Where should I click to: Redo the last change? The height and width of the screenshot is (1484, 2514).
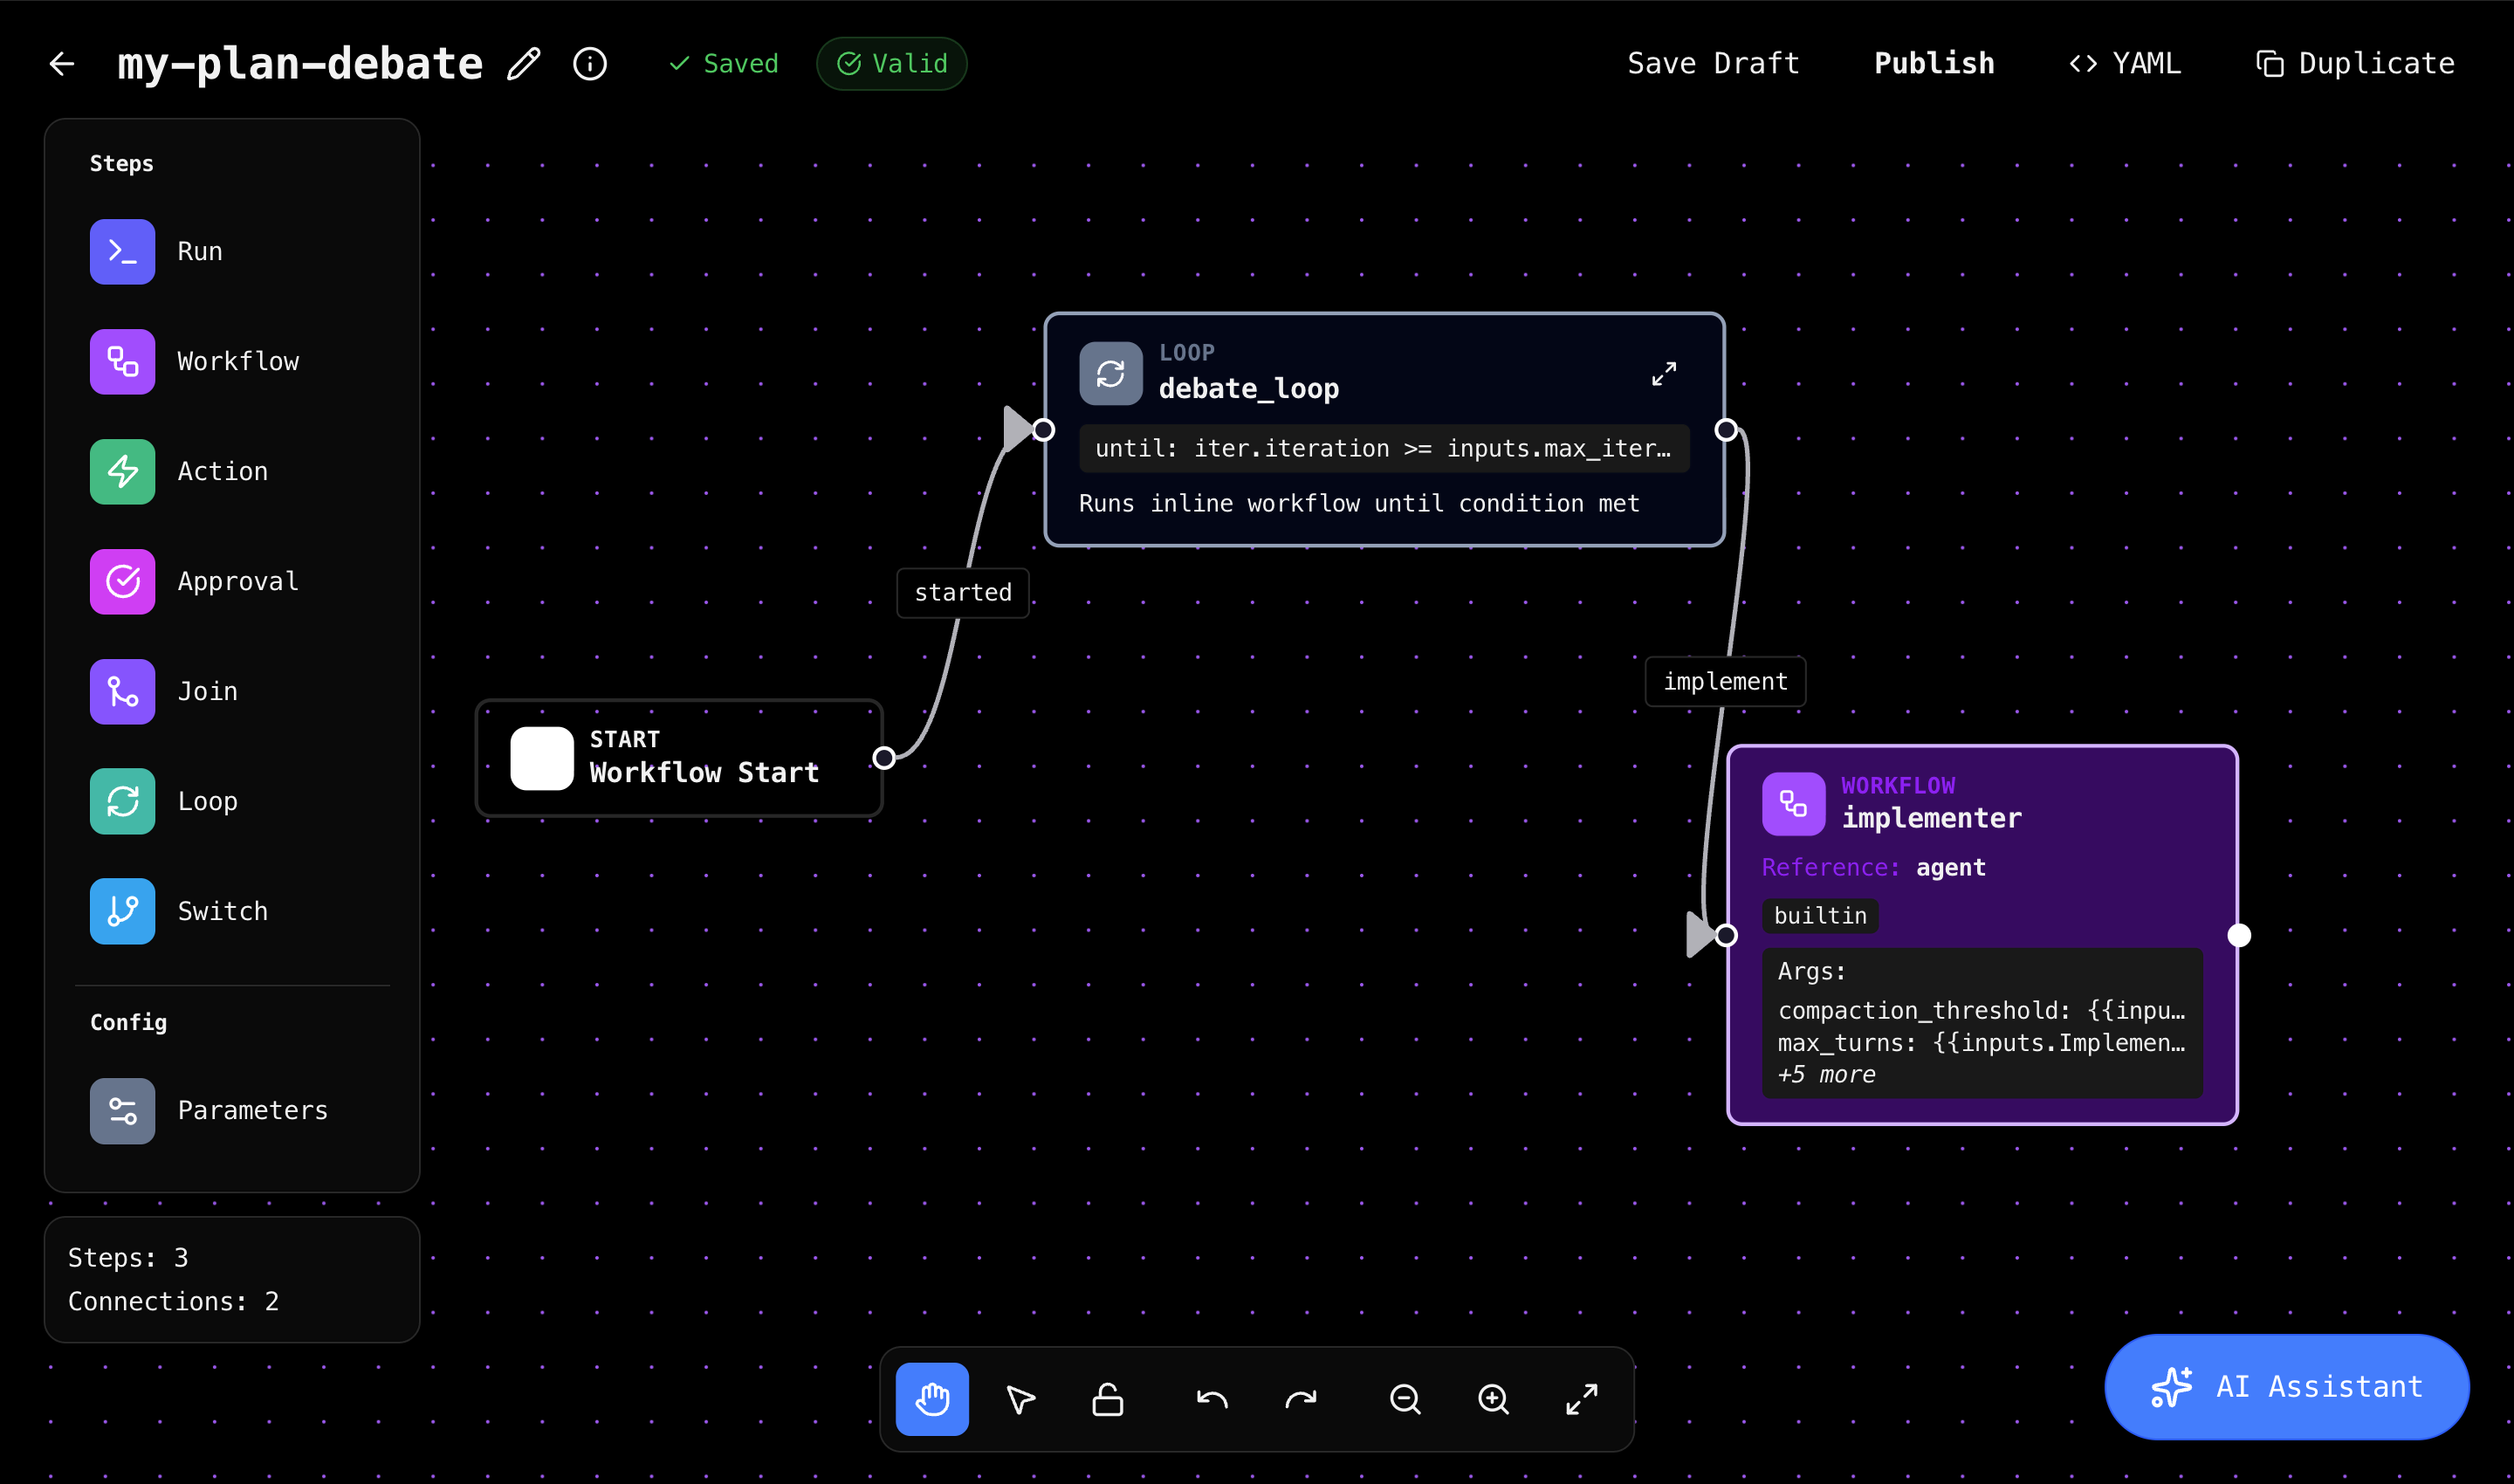(1300, 1399)
